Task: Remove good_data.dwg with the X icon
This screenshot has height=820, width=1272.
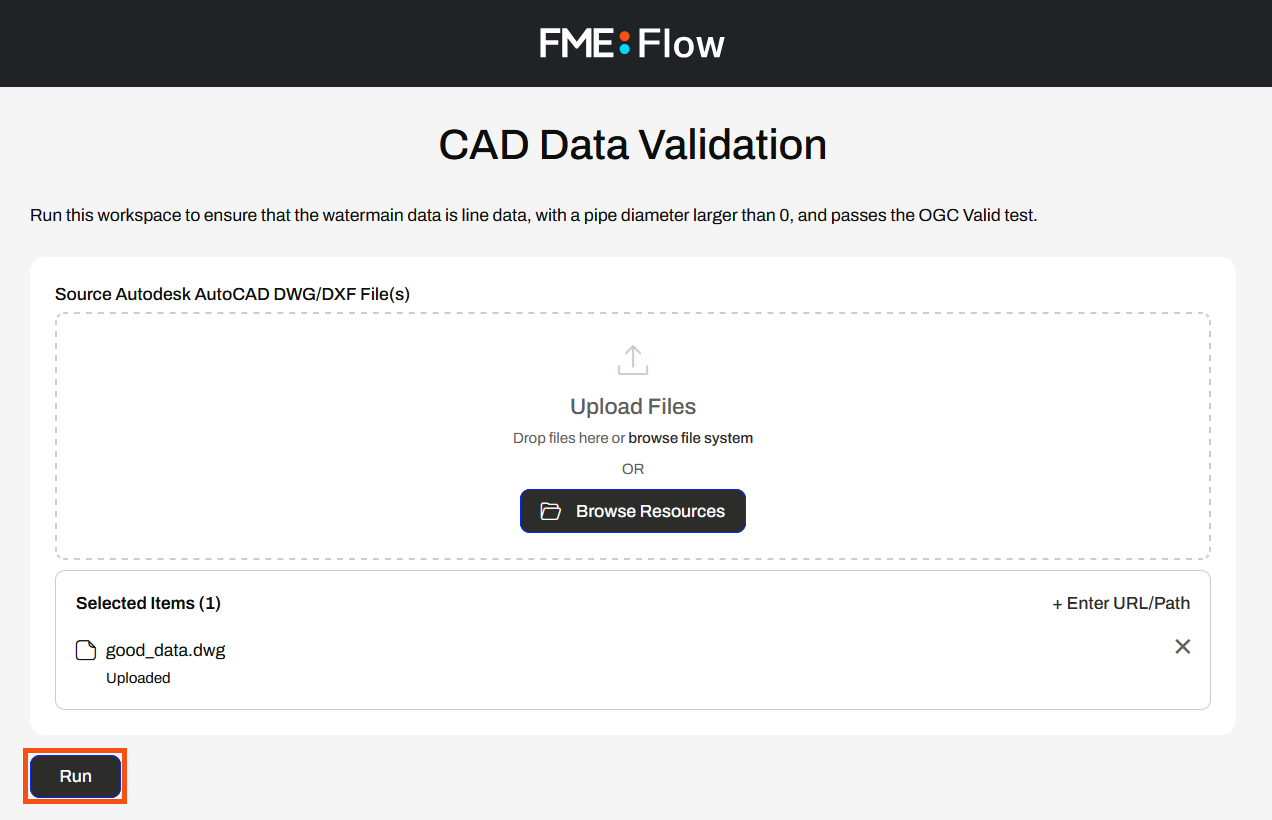Action: pyautogui.click(x=1182, y=647)
